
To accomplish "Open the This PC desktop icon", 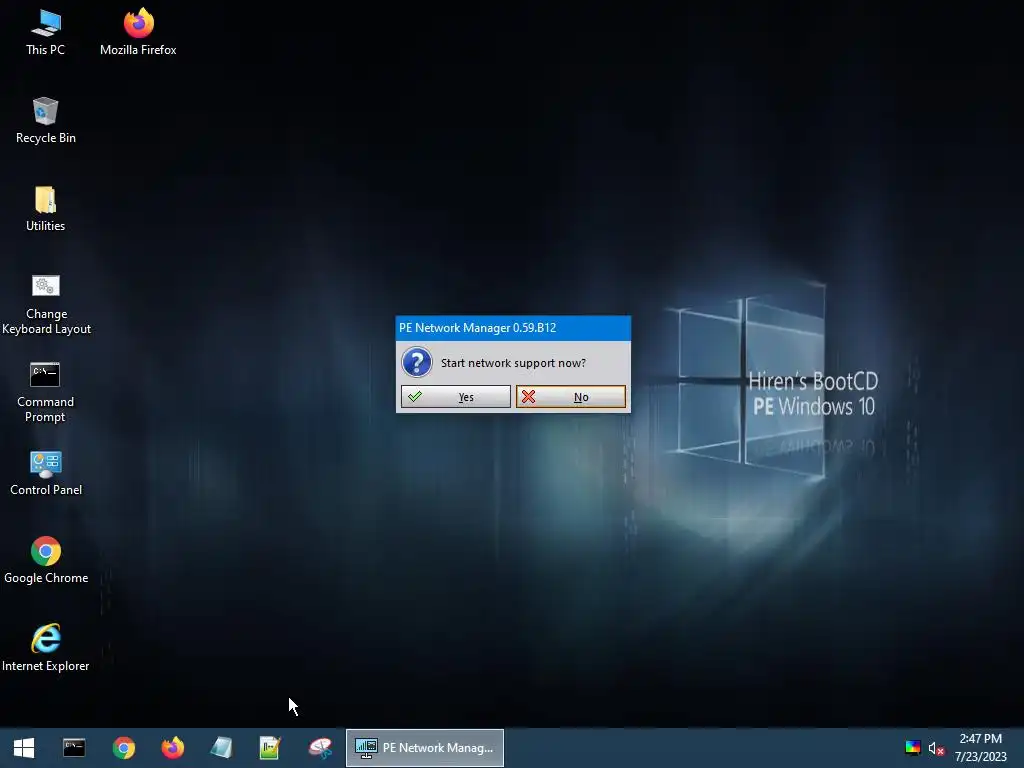I will 45,33.
